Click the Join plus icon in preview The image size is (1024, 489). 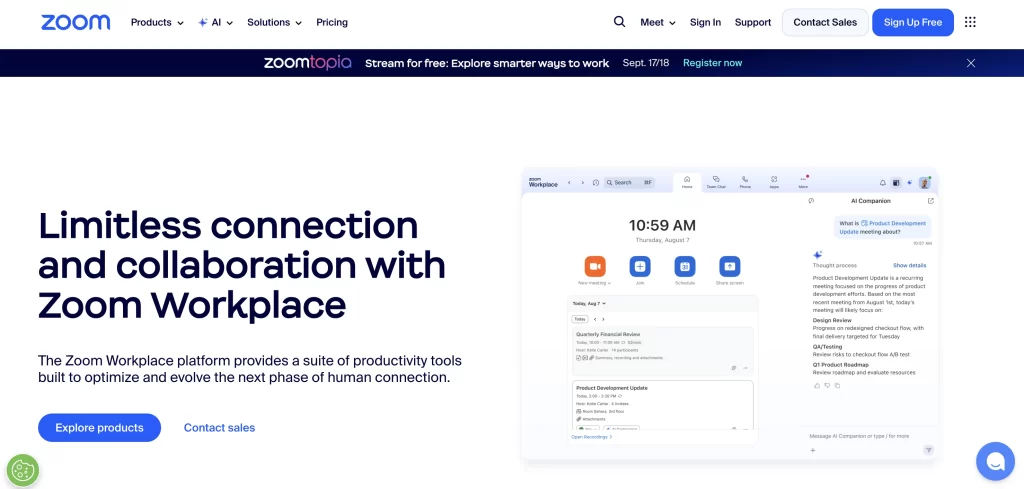pos(640,266)
